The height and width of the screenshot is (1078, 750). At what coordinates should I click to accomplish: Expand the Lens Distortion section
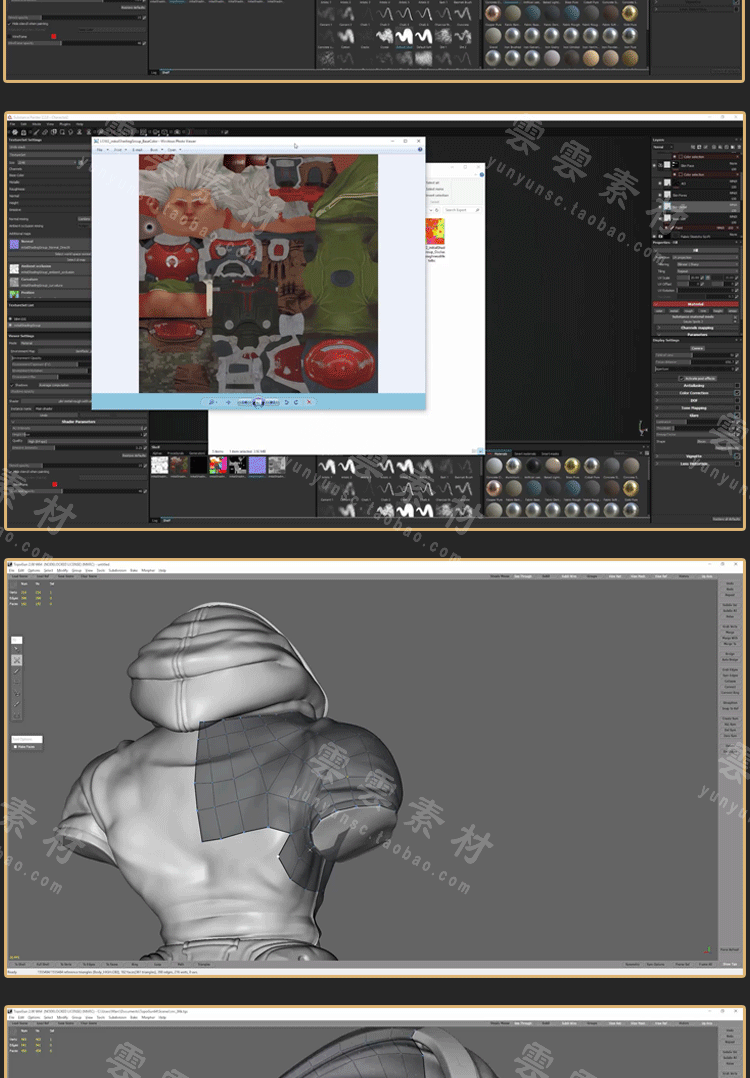(x=657, y=463)
